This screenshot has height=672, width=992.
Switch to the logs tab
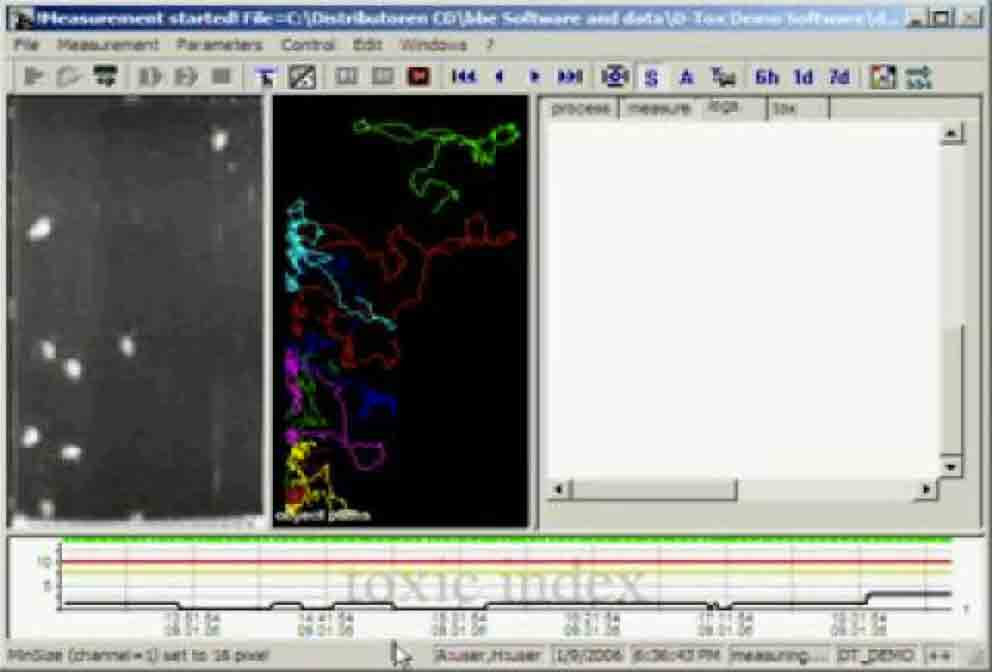(x=724, y=106)
